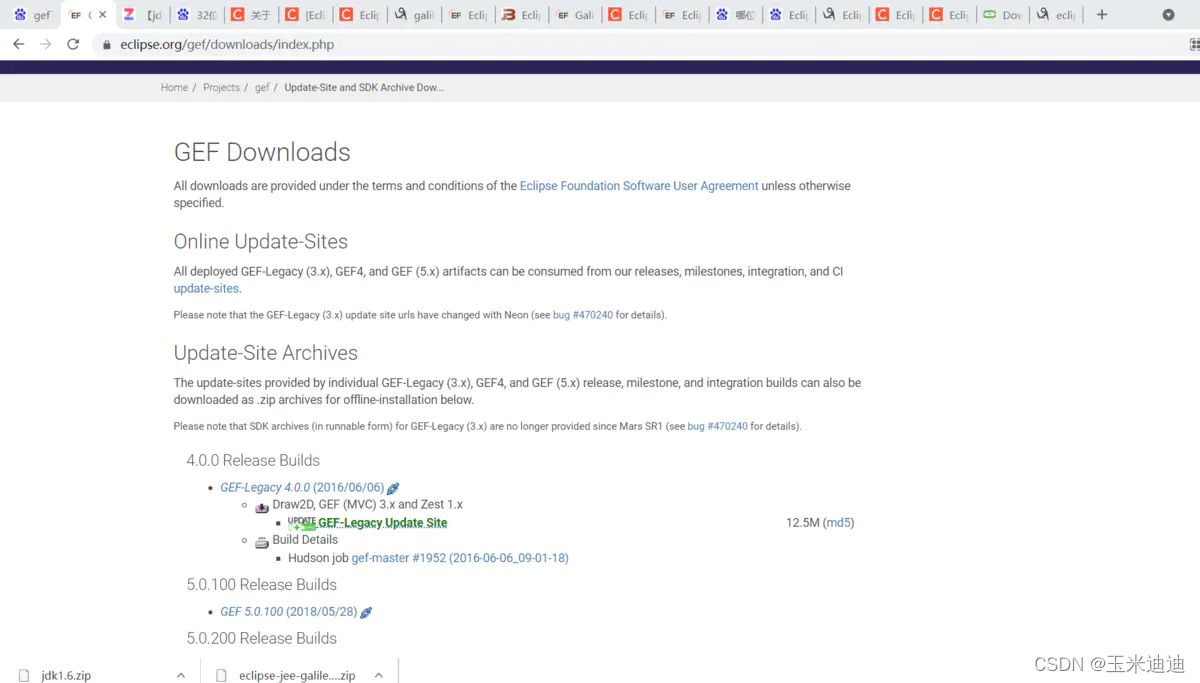Open gef-master #1952 Hudson job link

(460, 558)
